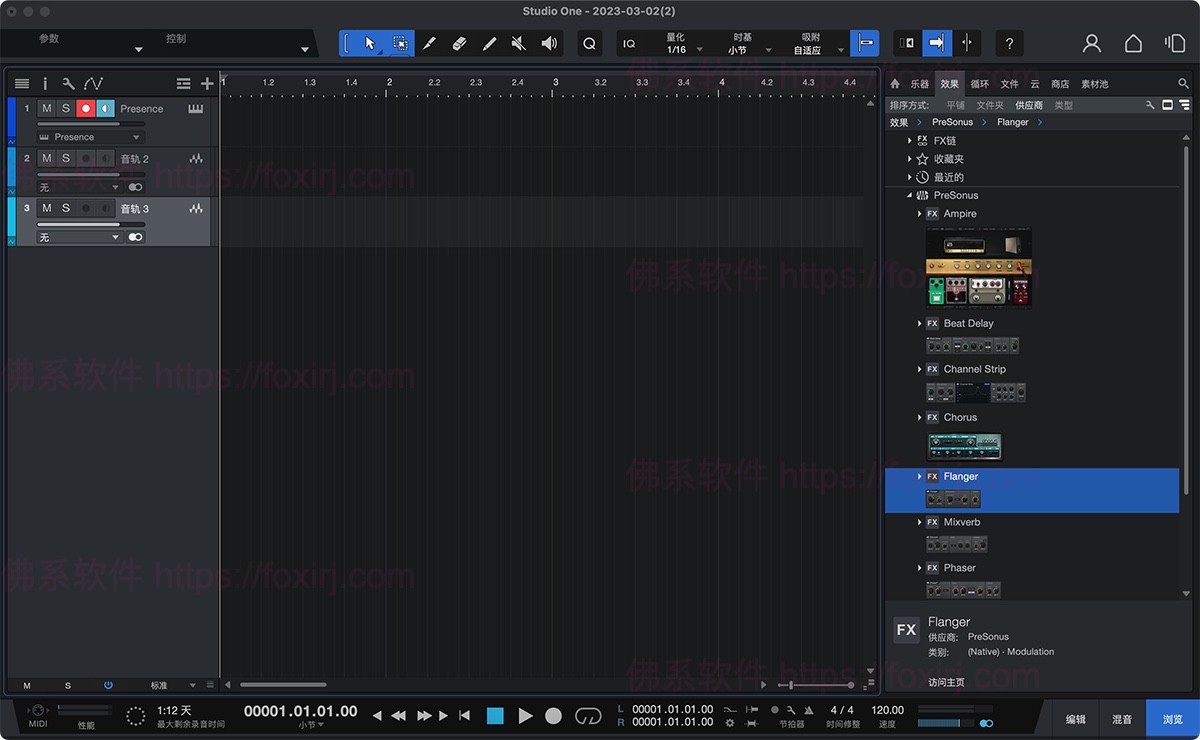Image resolution: width=1200 pixels, height=740 pixels.
Task: Click the 混音 button at bottom right
Action: pos(1121,719)
